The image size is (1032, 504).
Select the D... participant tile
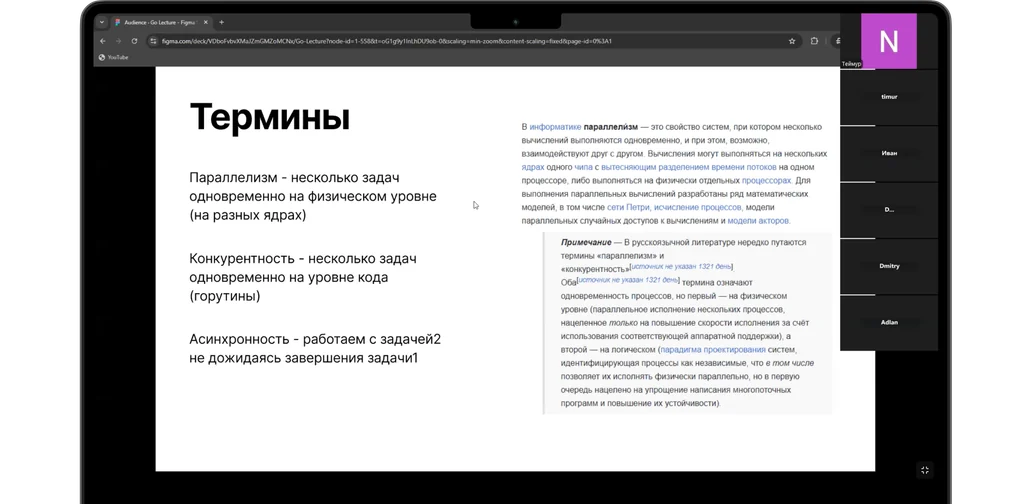(889, 210)
